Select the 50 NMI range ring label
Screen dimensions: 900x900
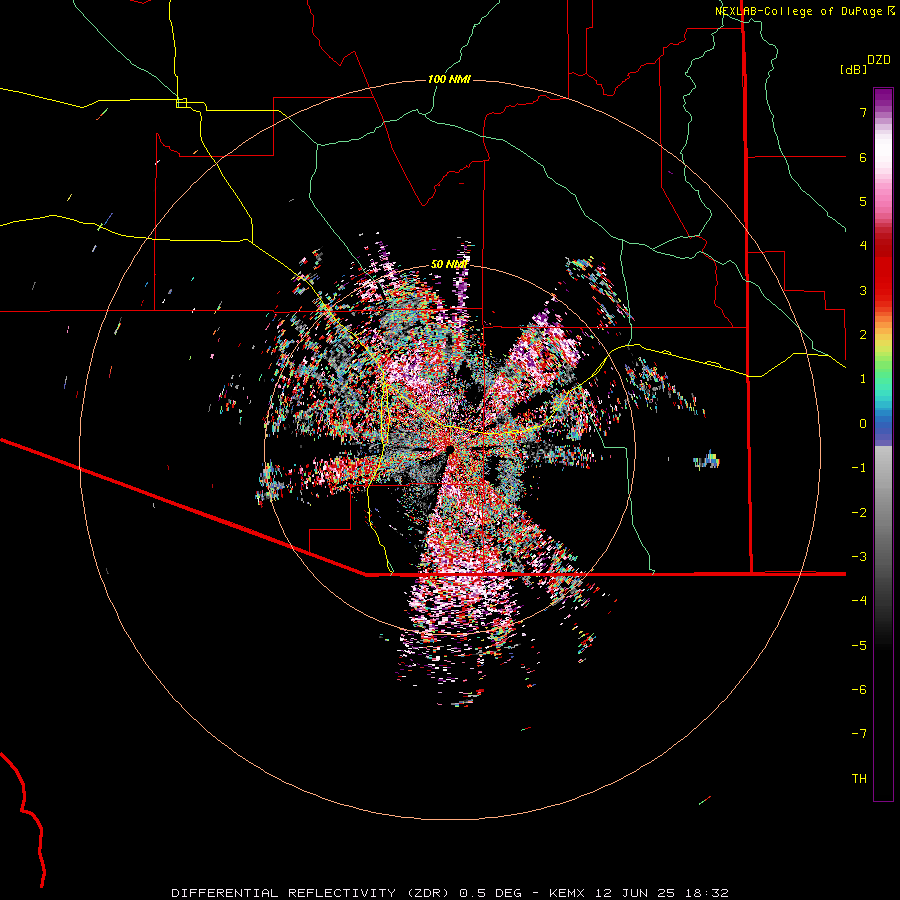pos(449,264)
